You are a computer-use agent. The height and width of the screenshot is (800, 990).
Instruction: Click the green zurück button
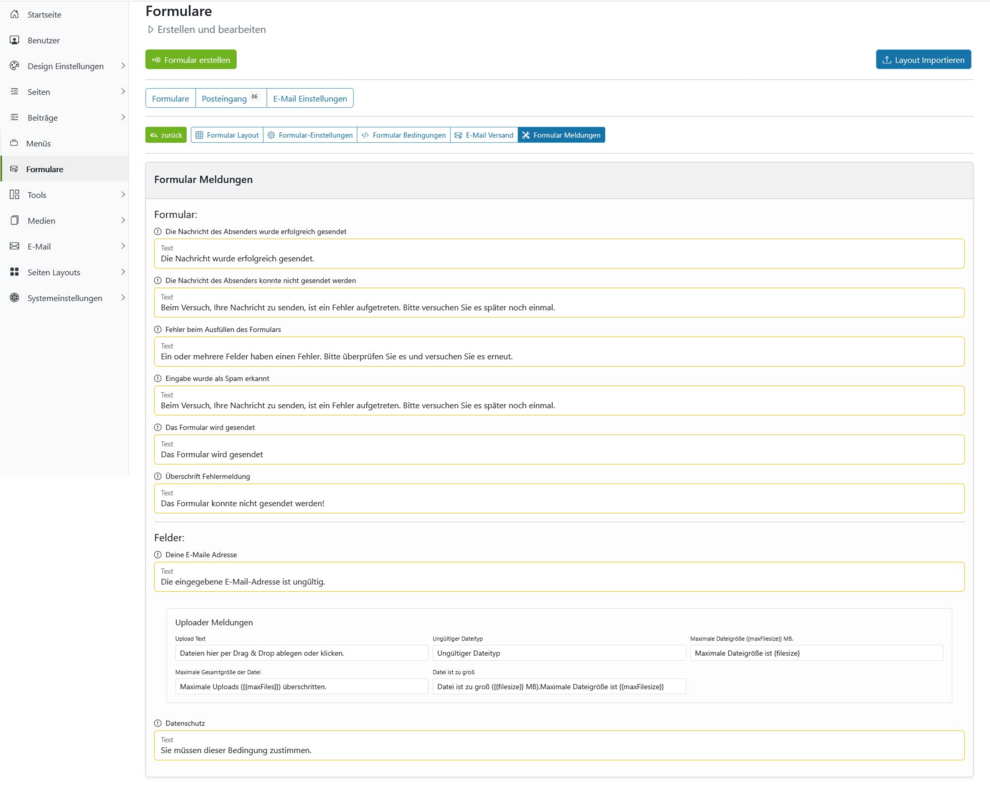point(166,135)
